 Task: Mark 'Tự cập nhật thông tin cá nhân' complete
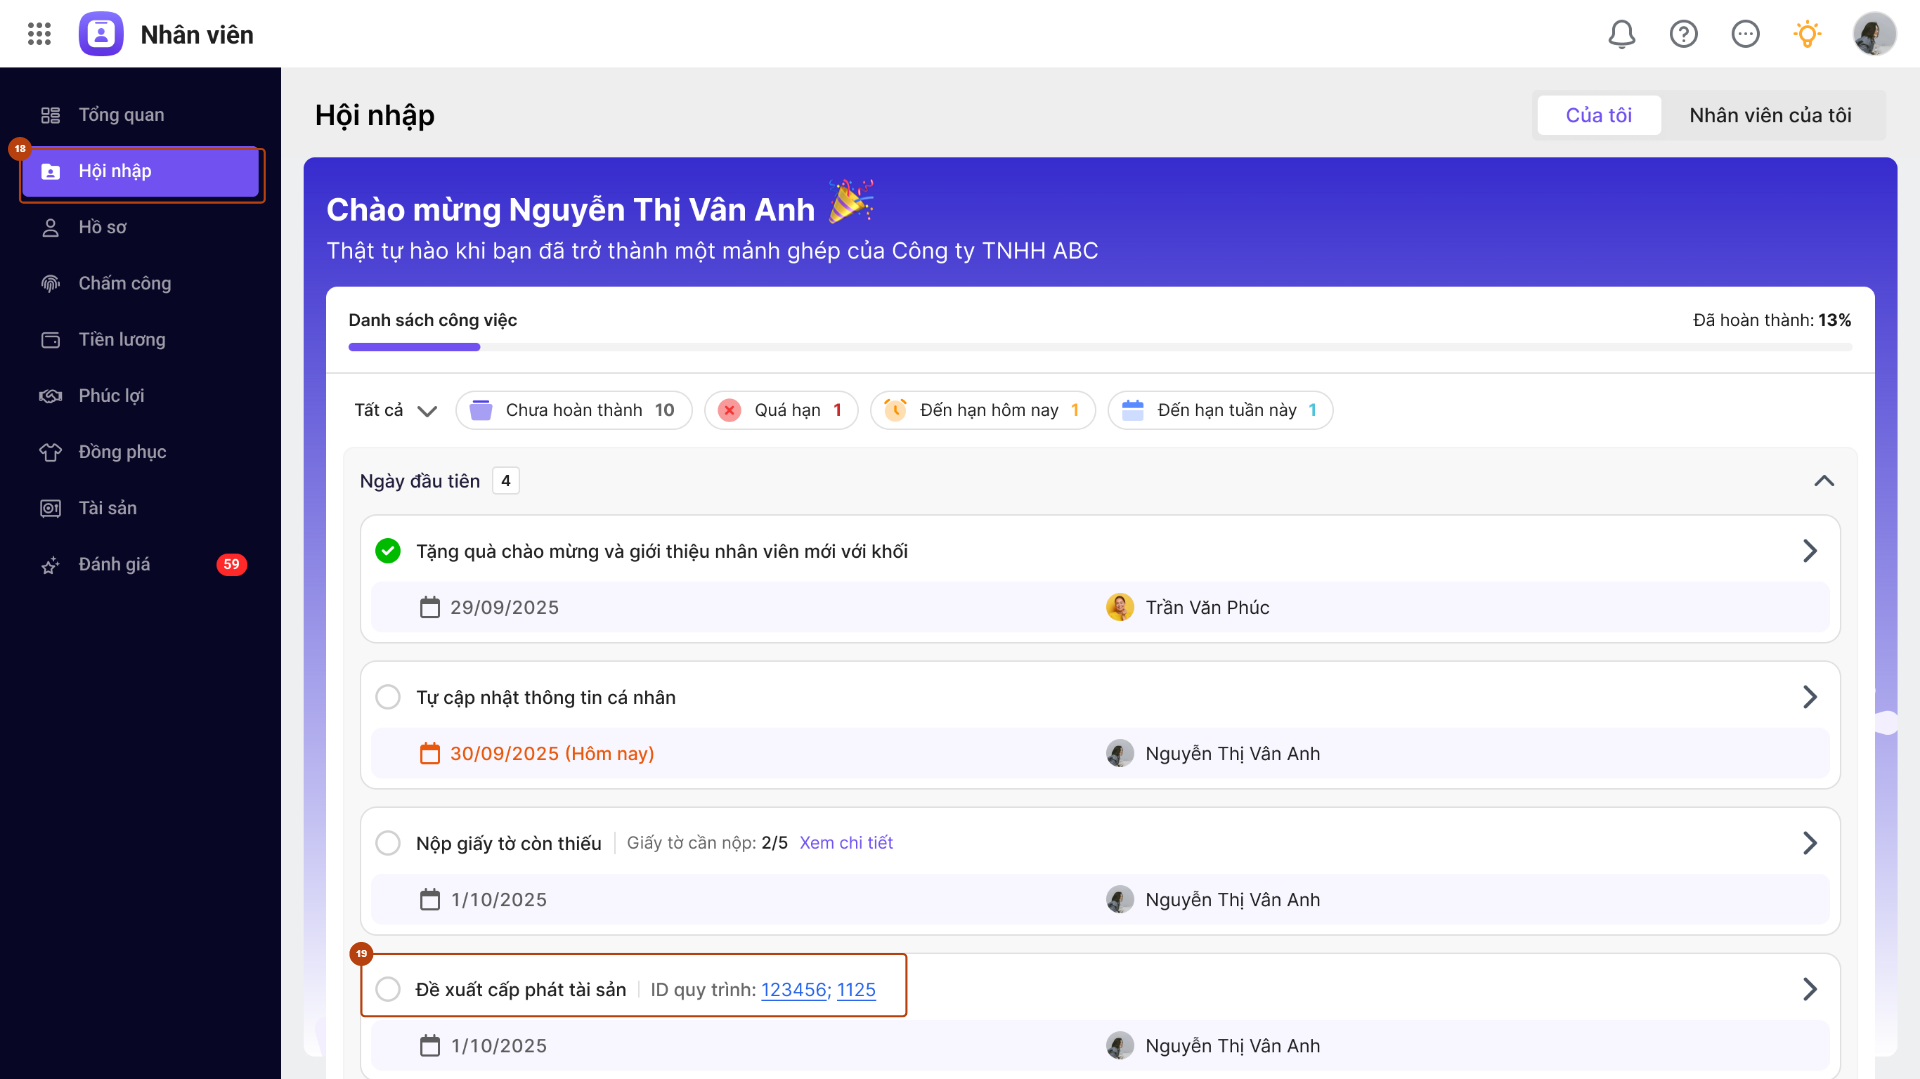tap(388, 697)
